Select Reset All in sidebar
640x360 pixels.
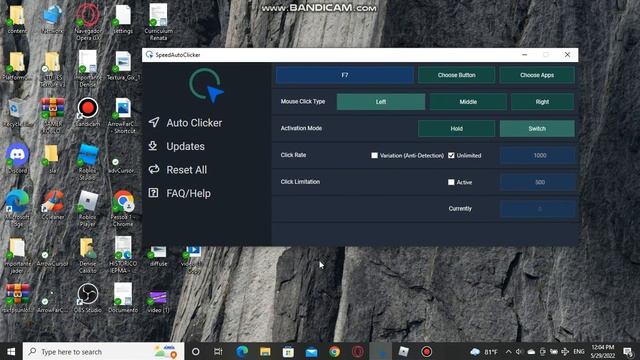(178, 170)
